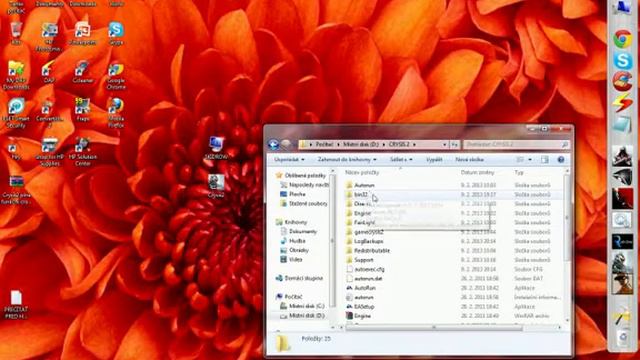Click the pencil icon in side dock
This screenshot has height=360, width=640.
click(x=622, y=317)
